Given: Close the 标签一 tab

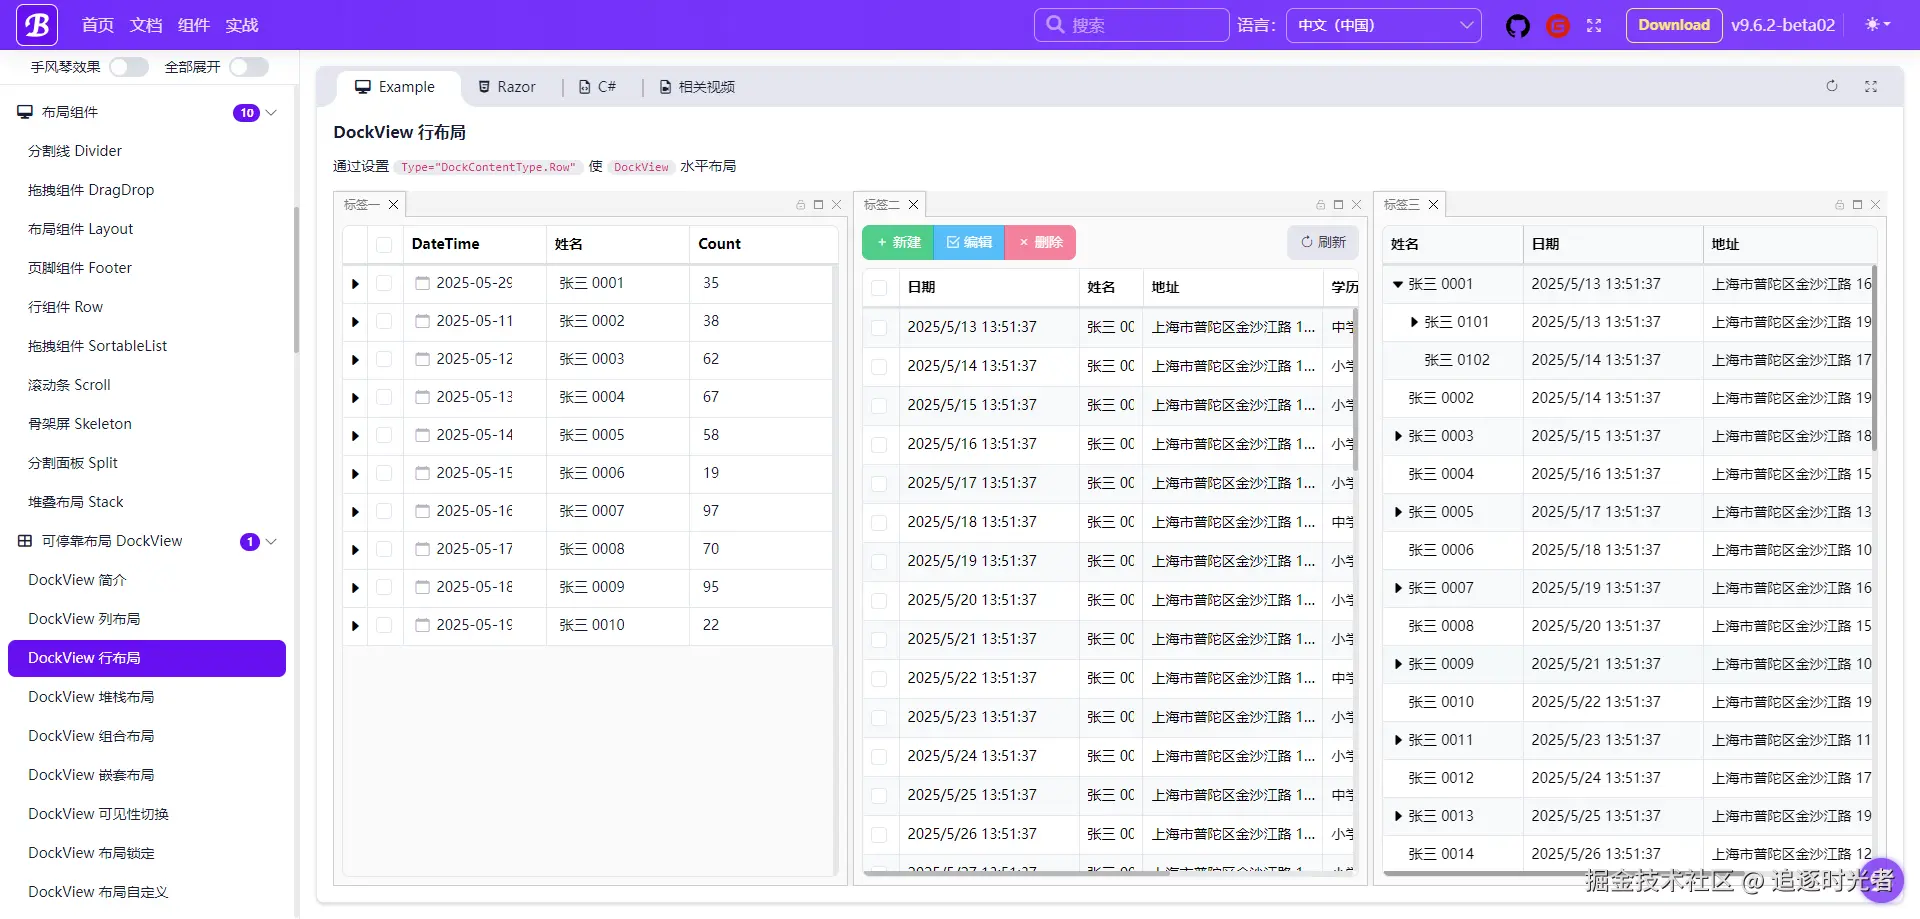Looking at the screenshot, I should click(x=394, y=205).
